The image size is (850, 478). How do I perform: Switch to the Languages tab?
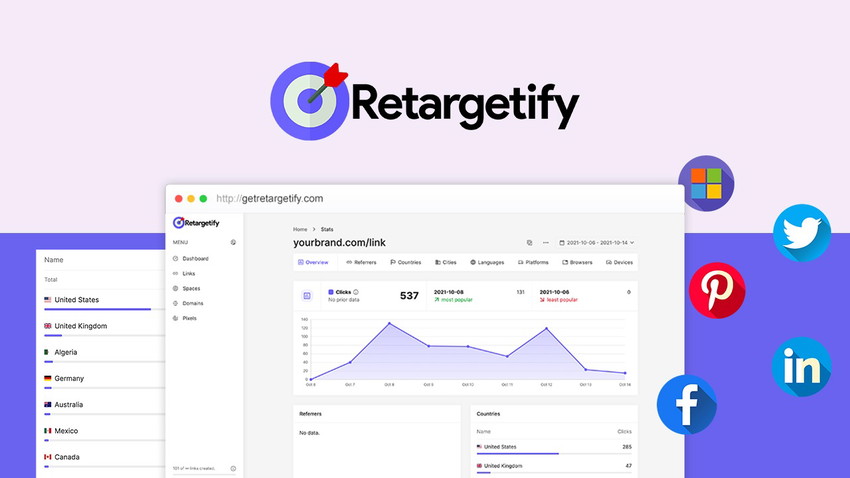[487, 262]
